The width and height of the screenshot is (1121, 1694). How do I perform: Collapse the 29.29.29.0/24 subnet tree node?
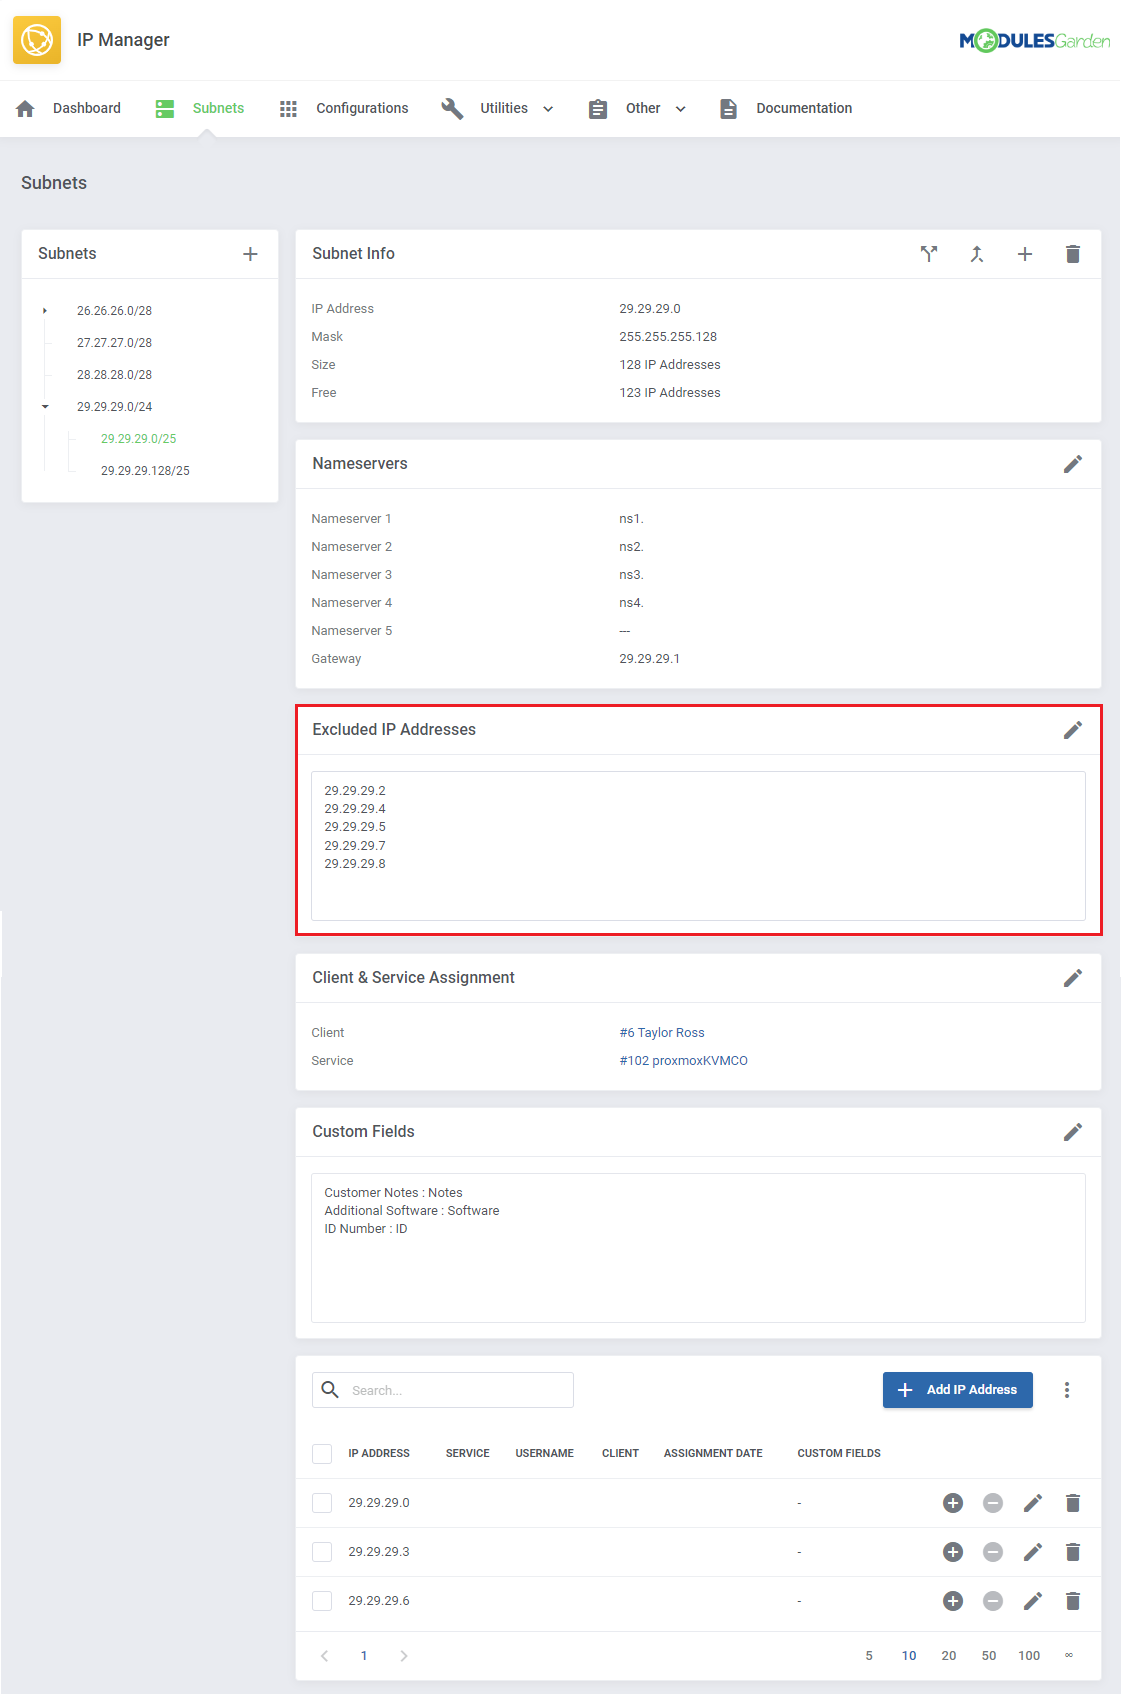tap(45, 407)
